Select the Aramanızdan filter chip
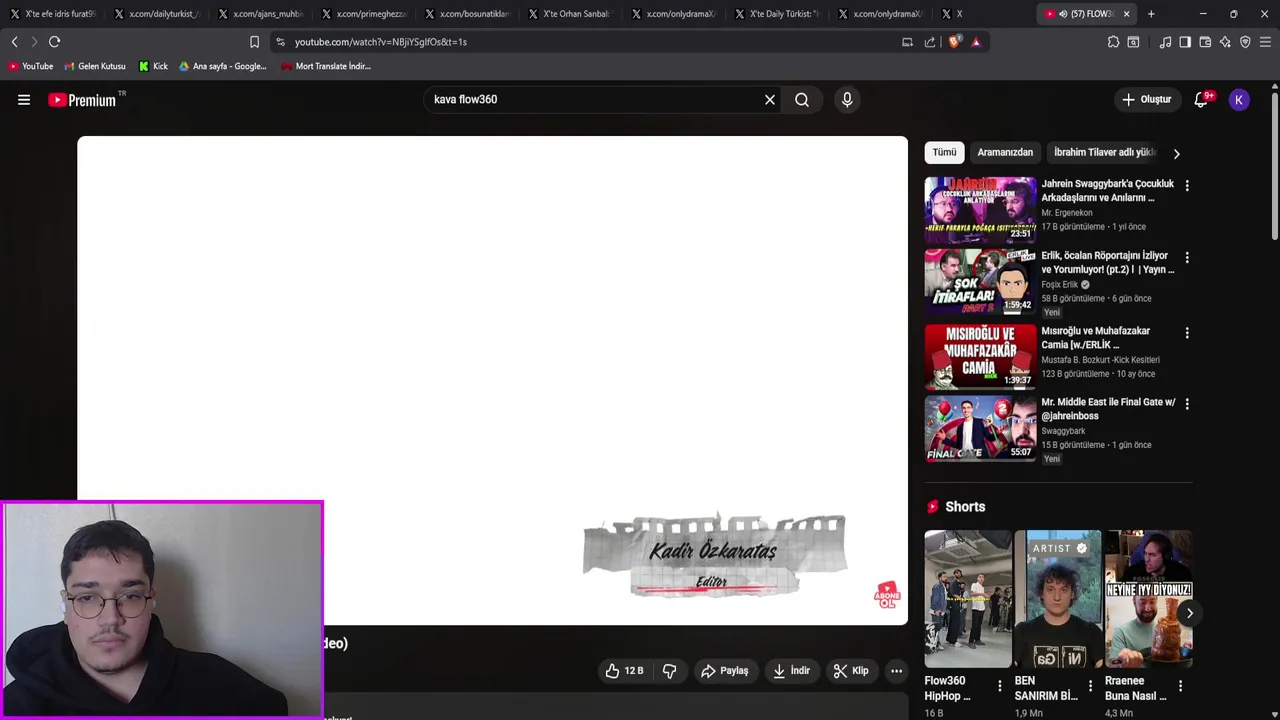Viewport: 1280px width, 720px height. [x=1005, y=152]
